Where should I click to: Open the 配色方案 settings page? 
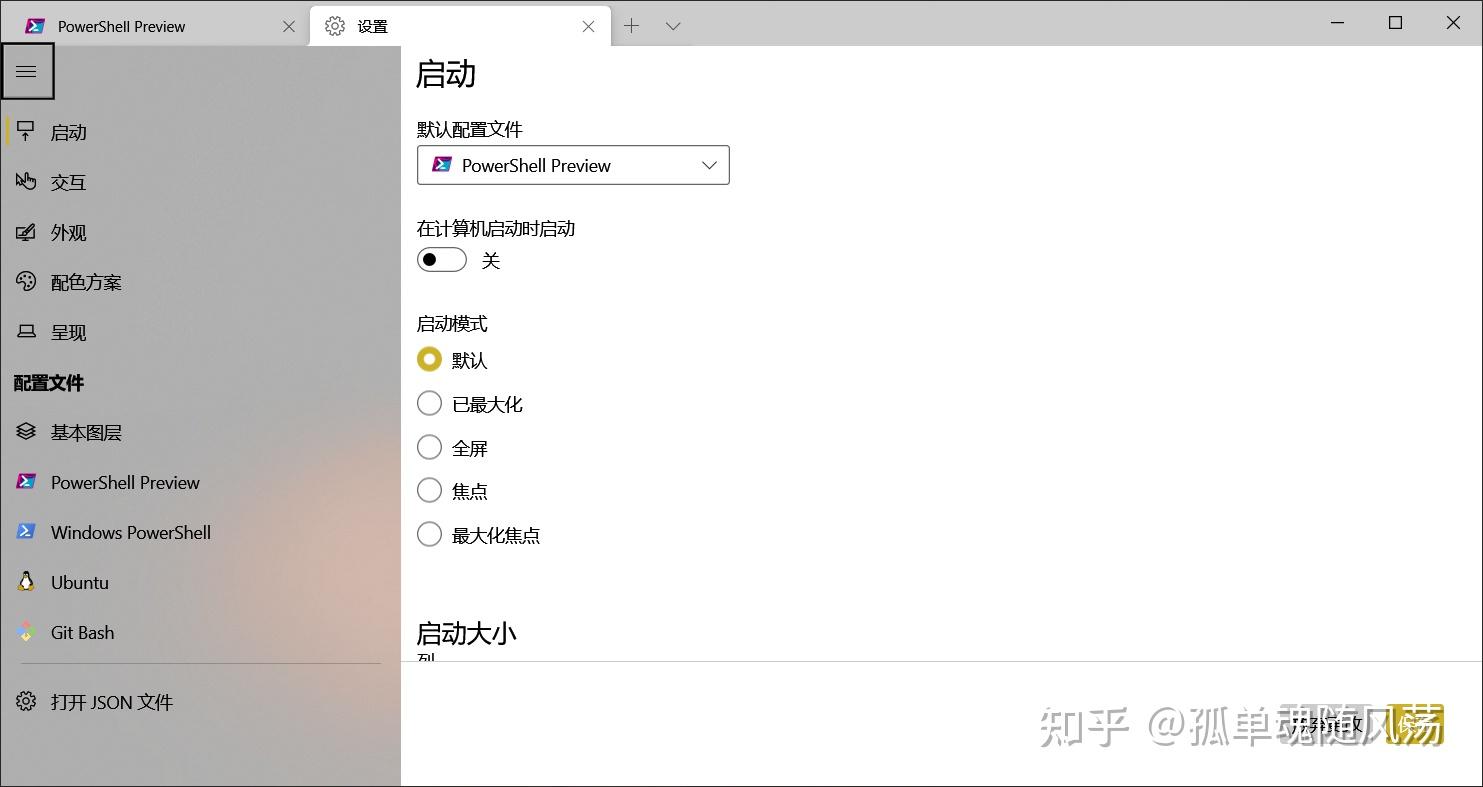200,282
